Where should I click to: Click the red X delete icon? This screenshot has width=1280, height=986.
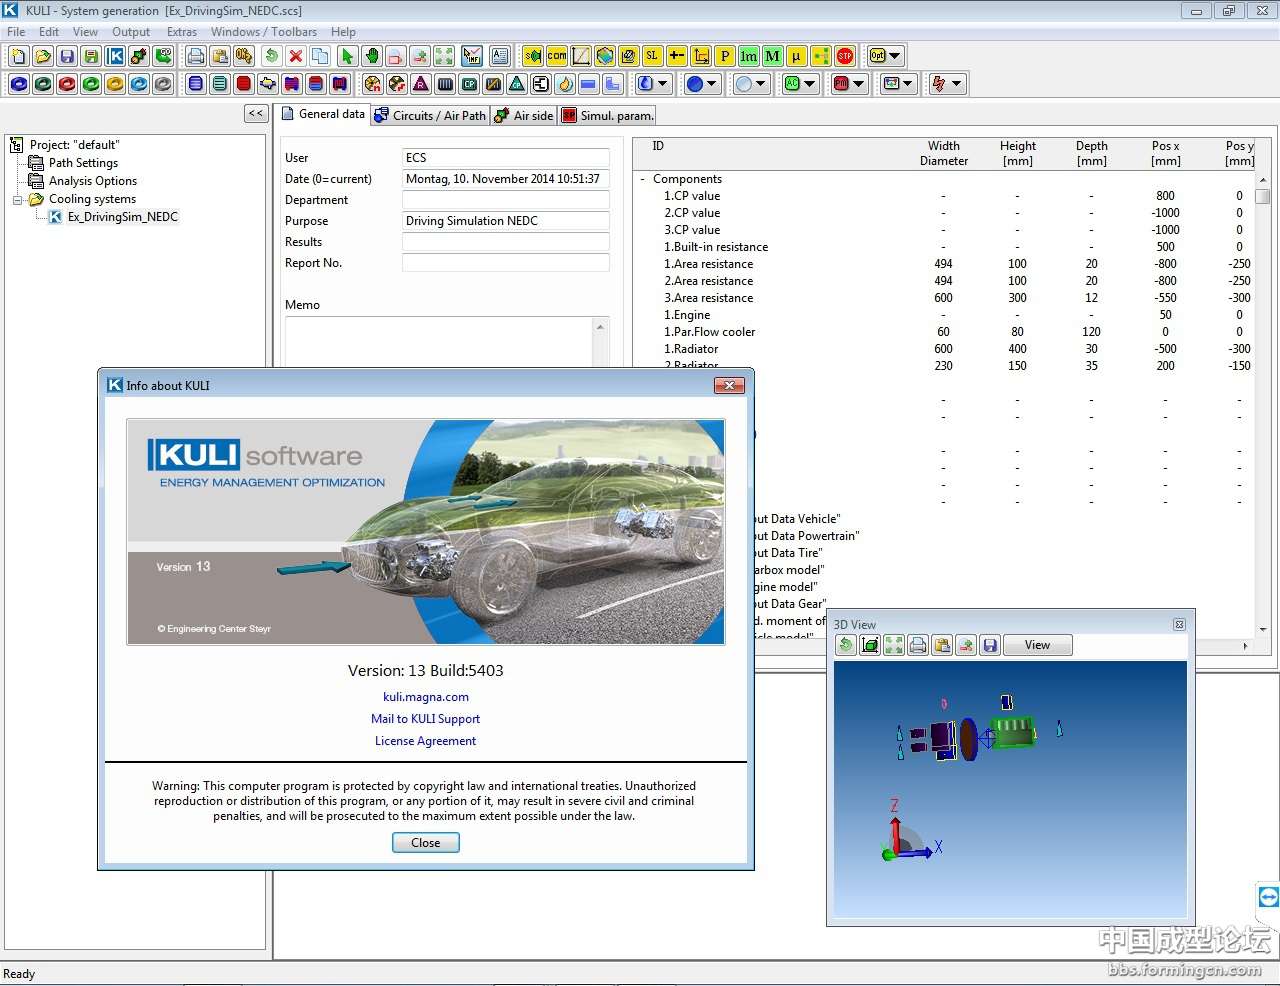tap(295, 56)
